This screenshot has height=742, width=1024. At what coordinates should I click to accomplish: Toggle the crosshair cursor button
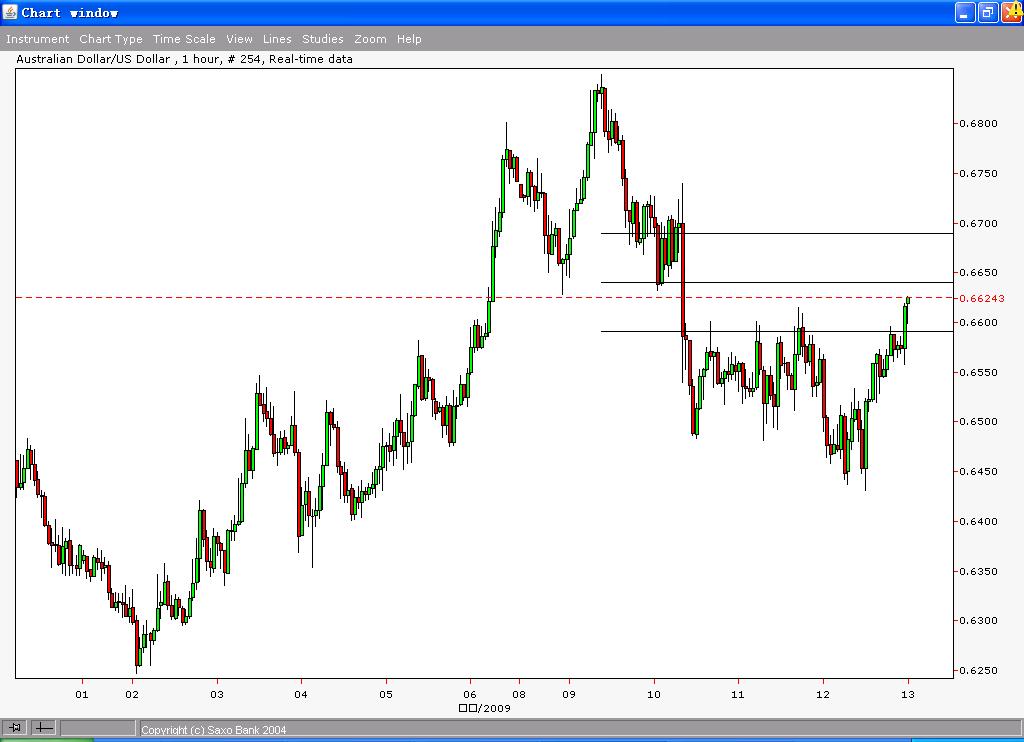pos(44,727)
